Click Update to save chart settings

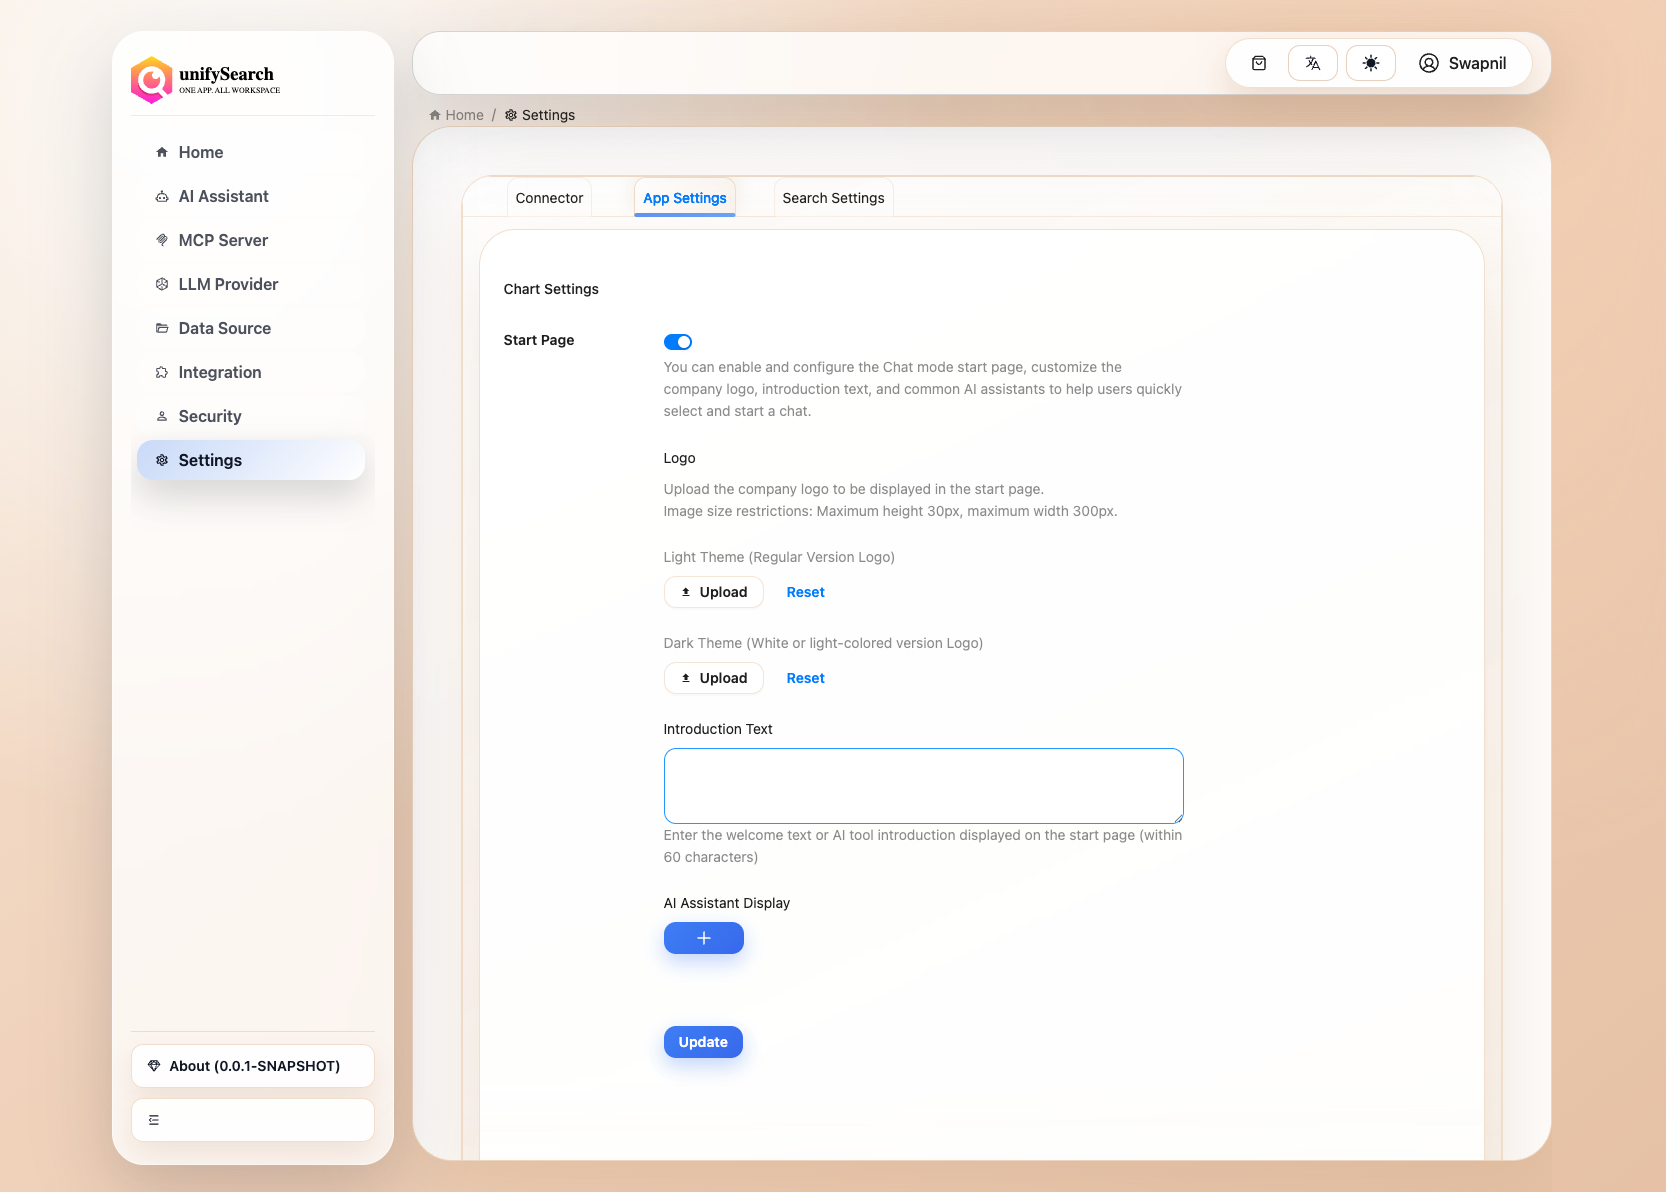(x=703, y=1041)
